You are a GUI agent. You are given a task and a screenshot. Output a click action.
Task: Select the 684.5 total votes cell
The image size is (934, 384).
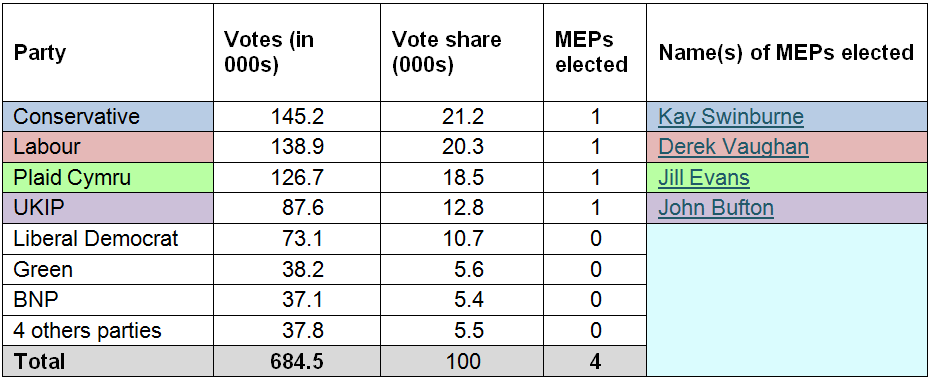coord(297,361)
